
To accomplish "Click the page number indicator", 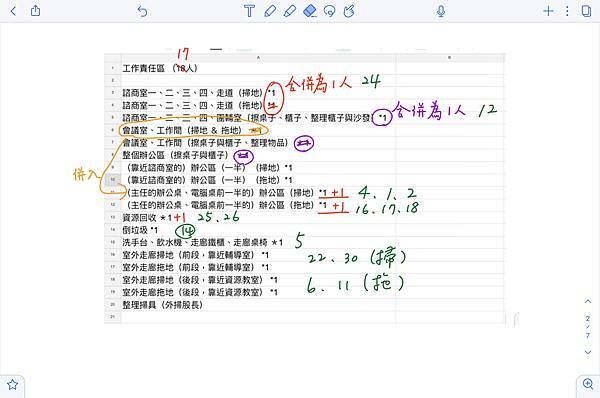I will [588, 326].
